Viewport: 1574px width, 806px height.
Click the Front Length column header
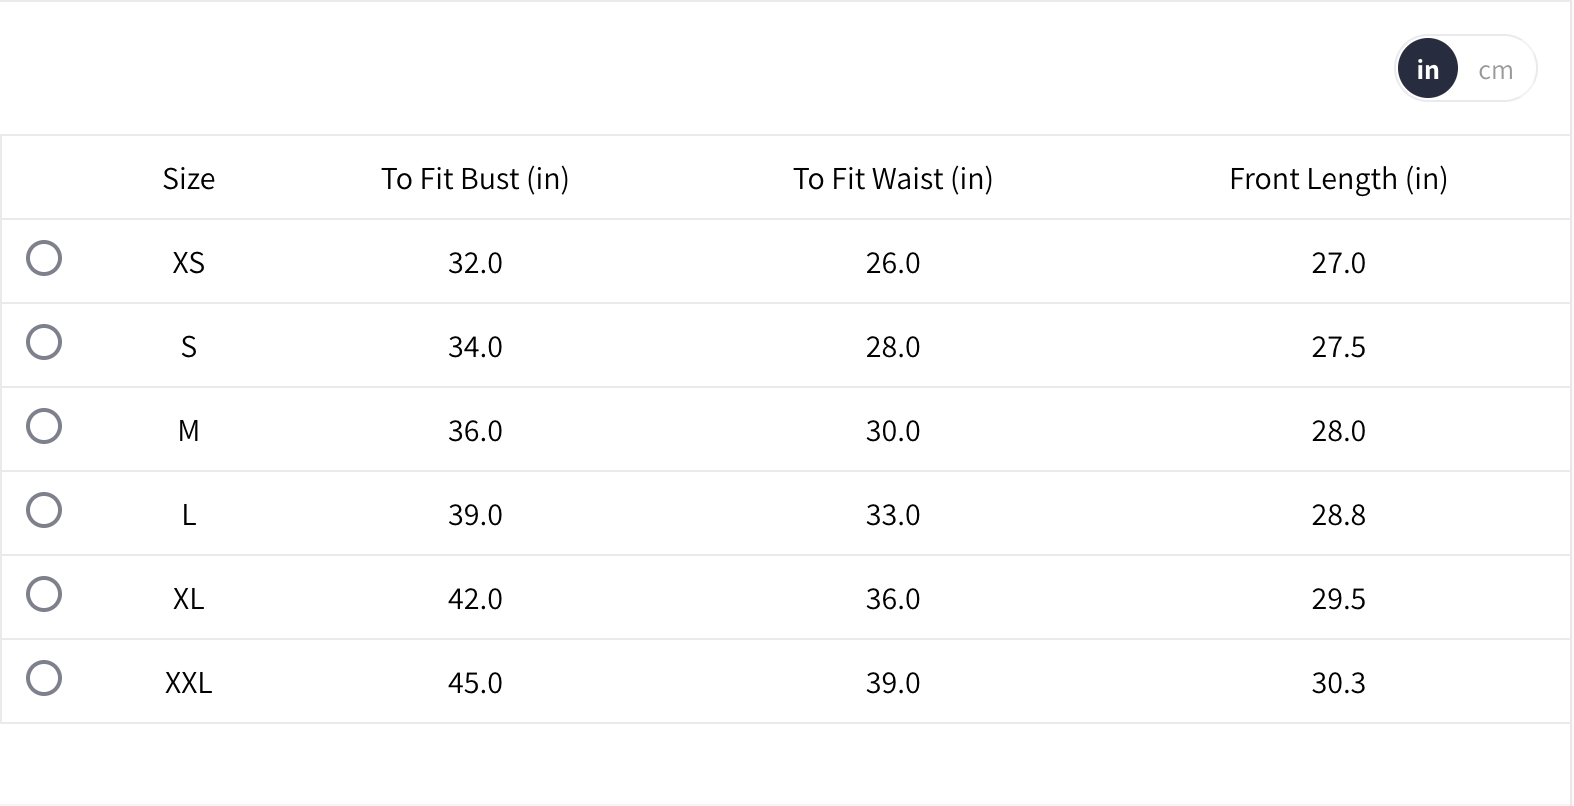coord(1338,179)
